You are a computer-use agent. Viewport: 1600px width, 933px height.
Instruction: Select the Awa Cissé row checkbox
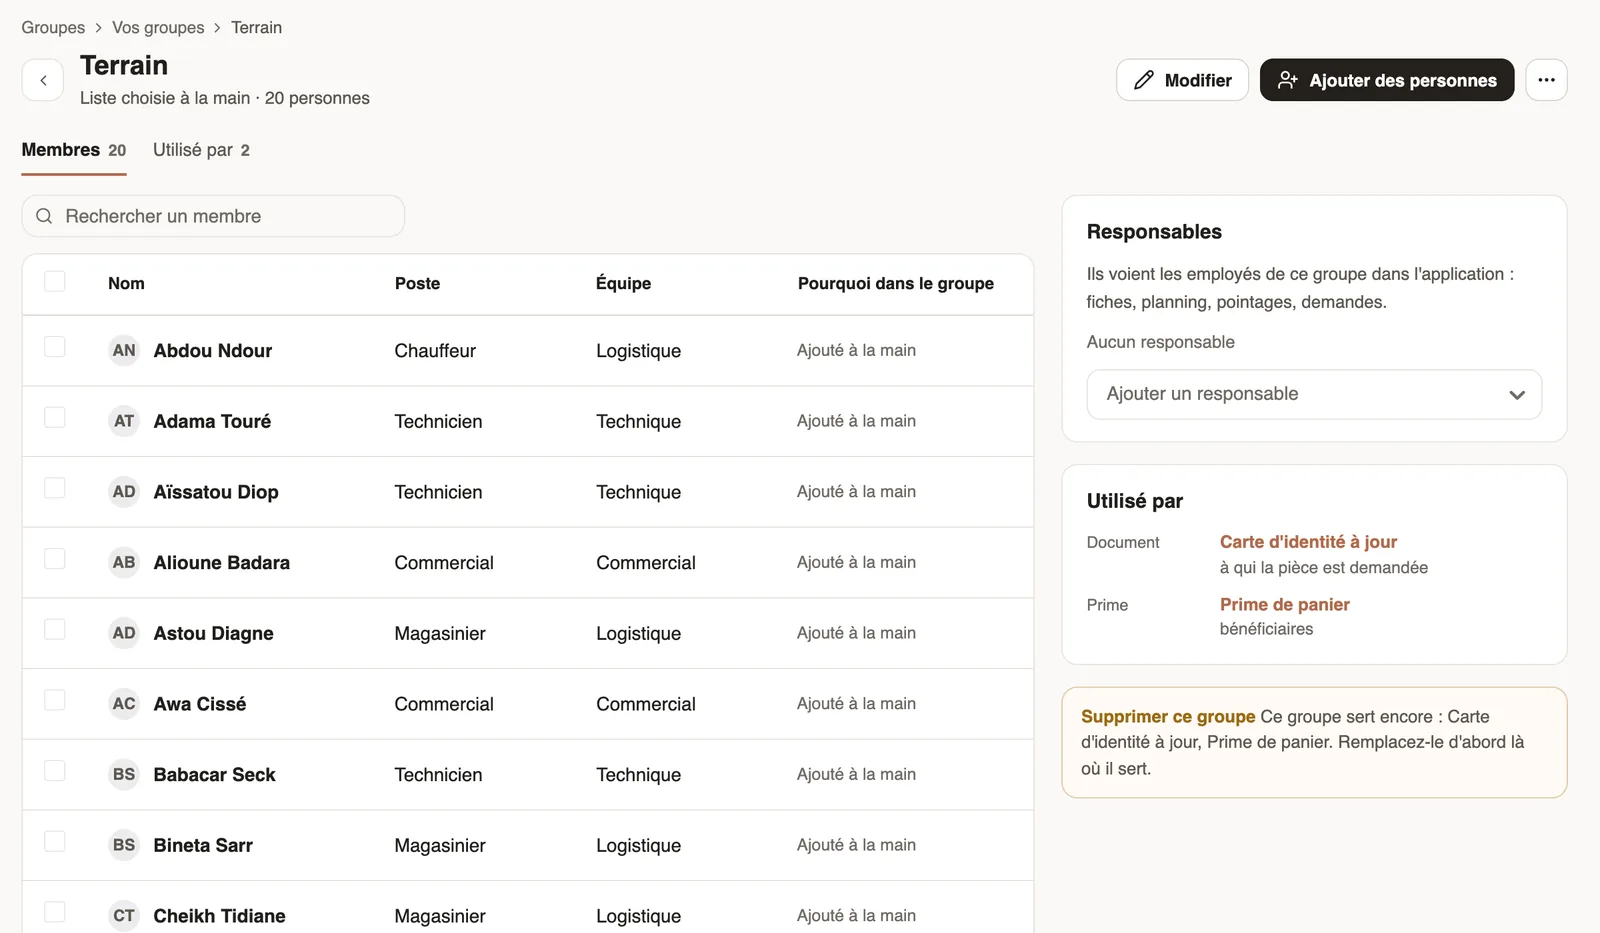tap(55, 700)
